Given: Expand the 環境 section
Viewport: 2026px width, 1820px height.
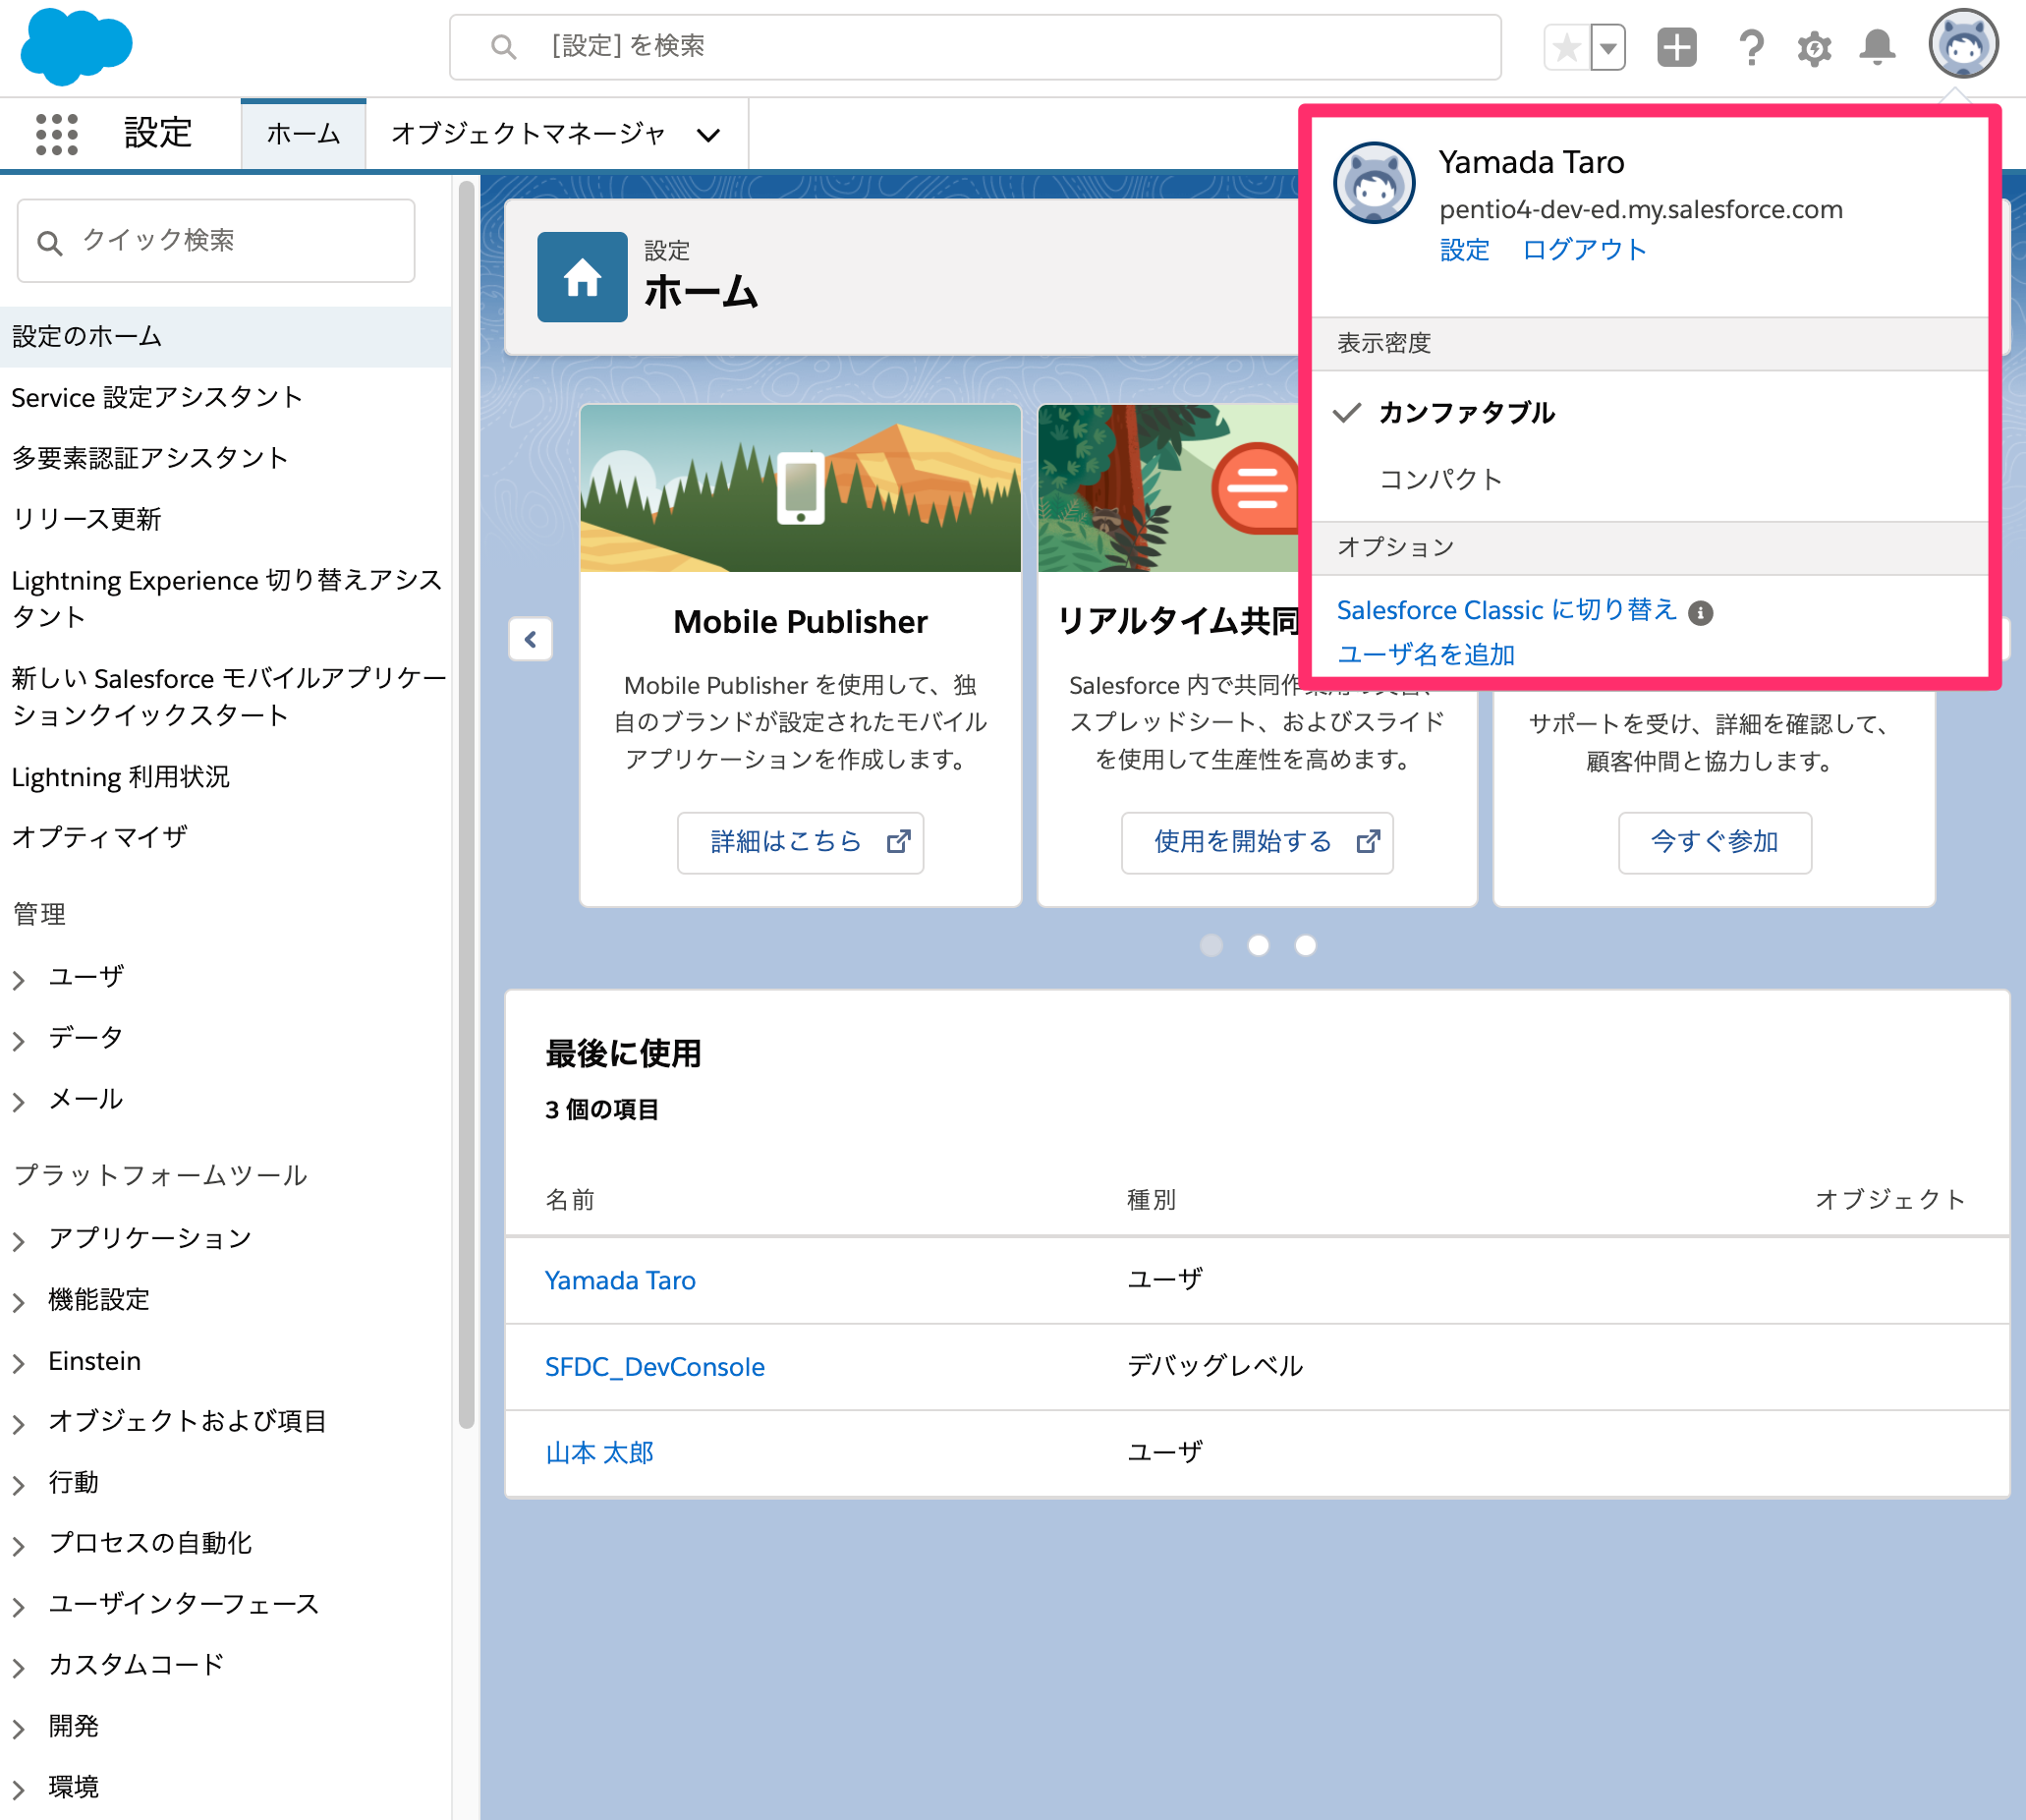Looking at the screenshot, I should pyautogui.click(x=18, y=1790).
